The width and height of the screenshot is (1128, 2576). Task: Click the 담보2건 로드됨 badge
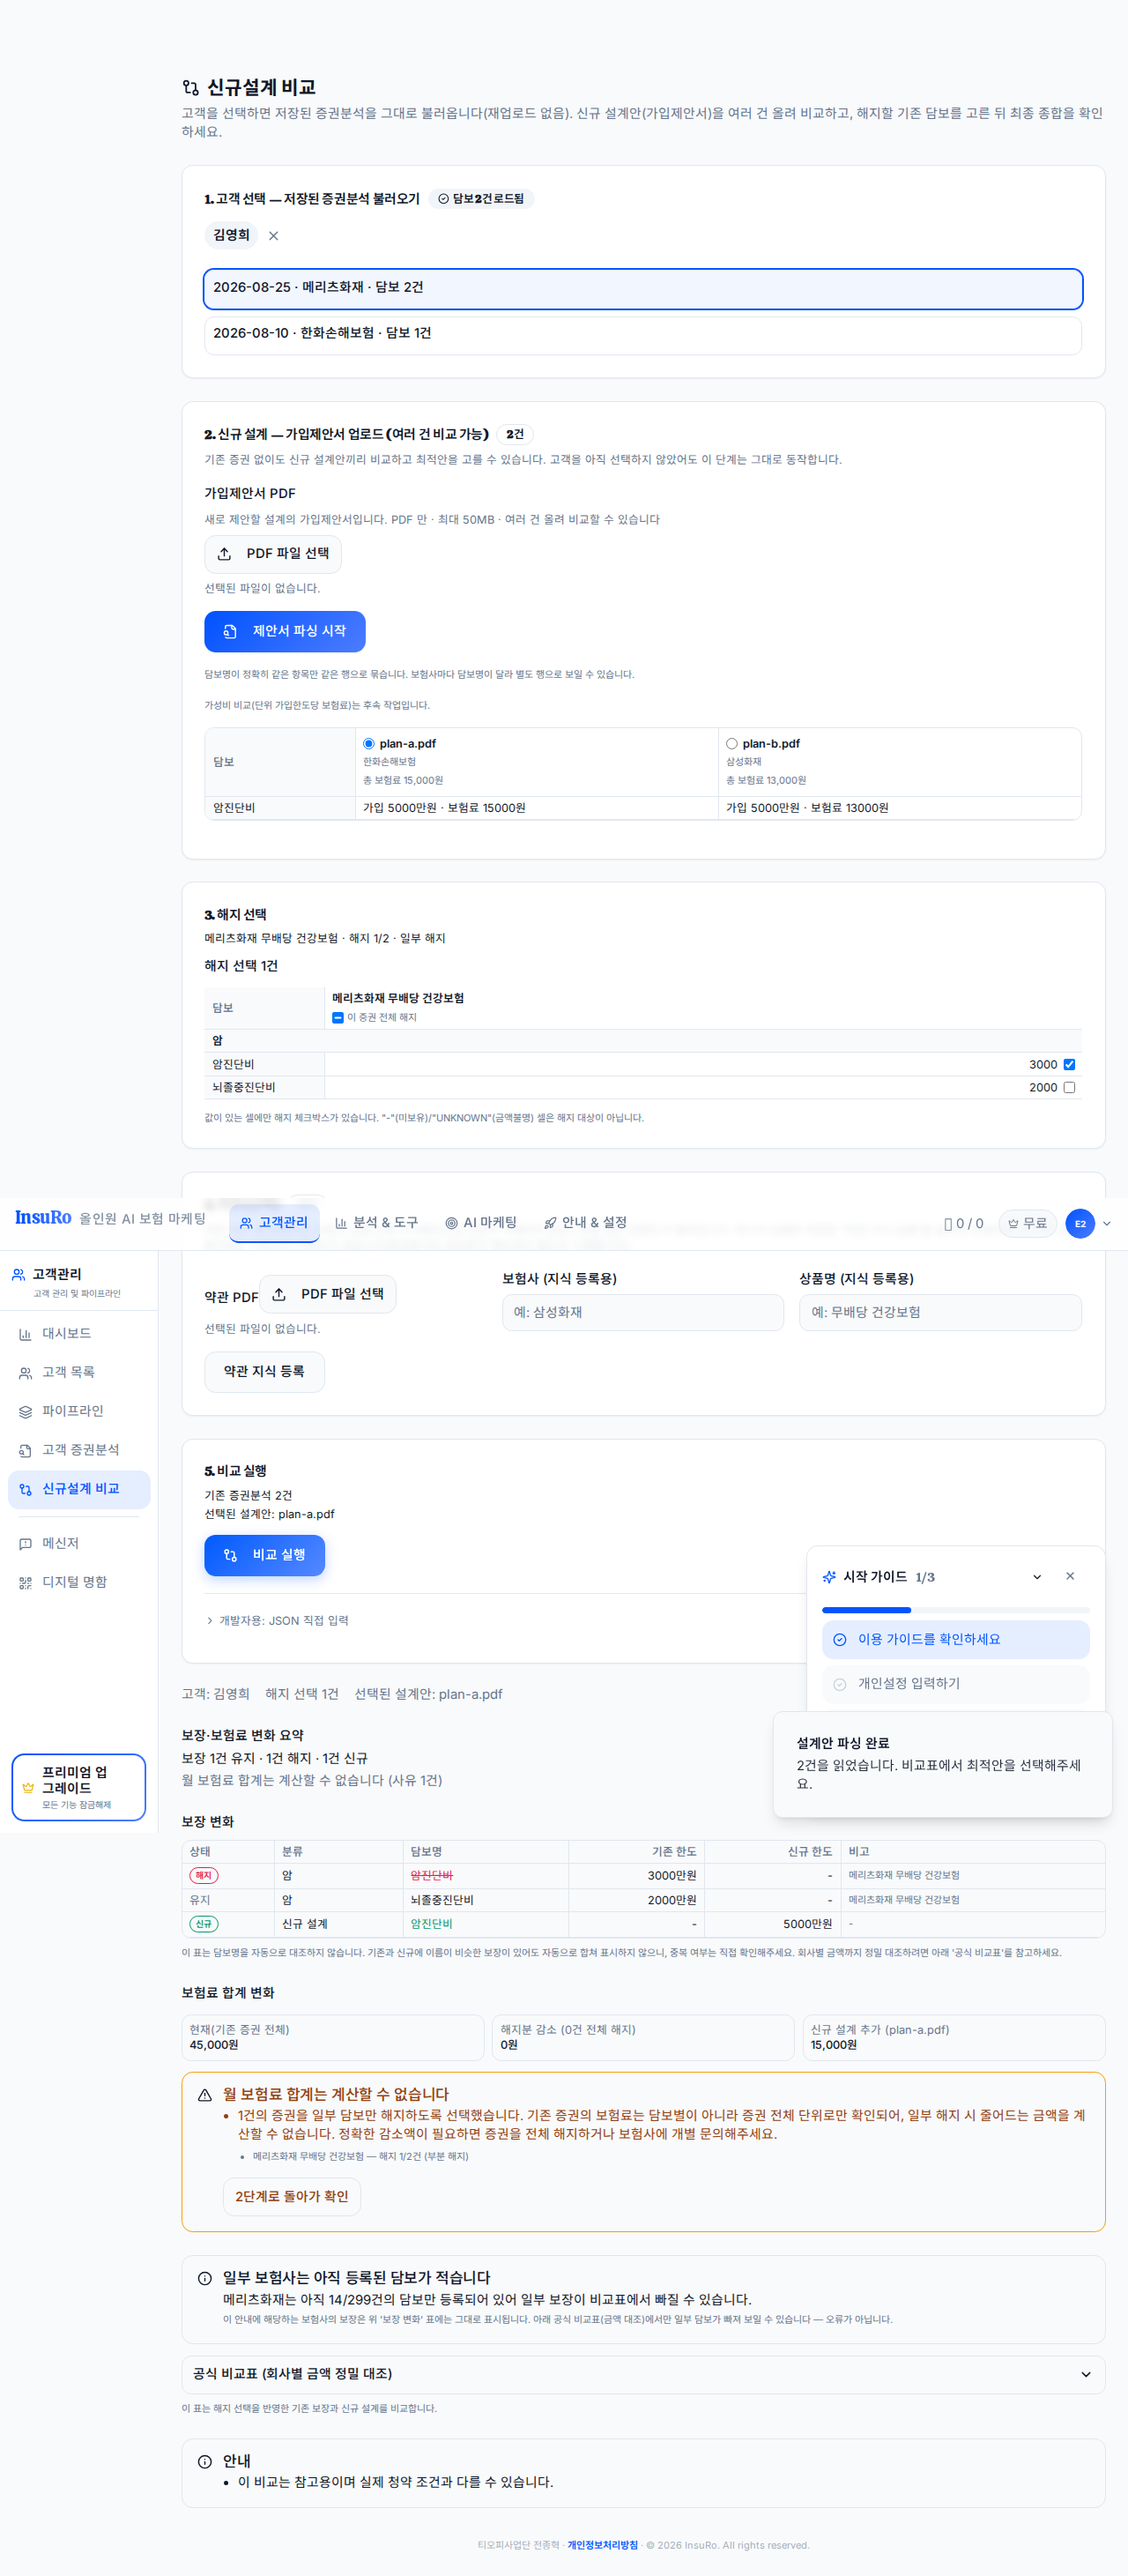pos(481,199)
